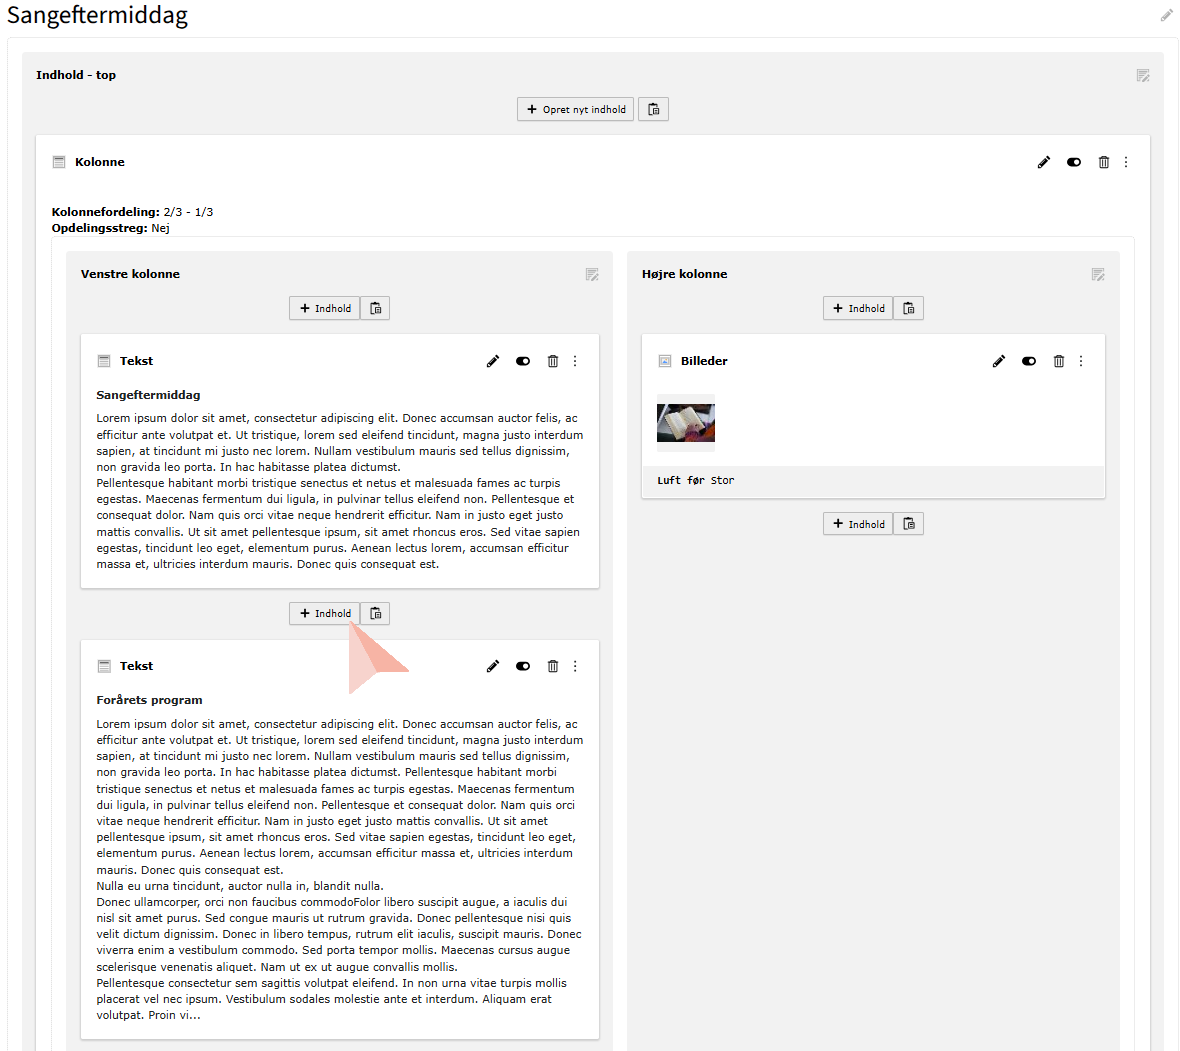The height and width of the screenshot is (1051, 1180).
Task: Toggle visibility of the Billeder element
Action: pos(1029,361)
